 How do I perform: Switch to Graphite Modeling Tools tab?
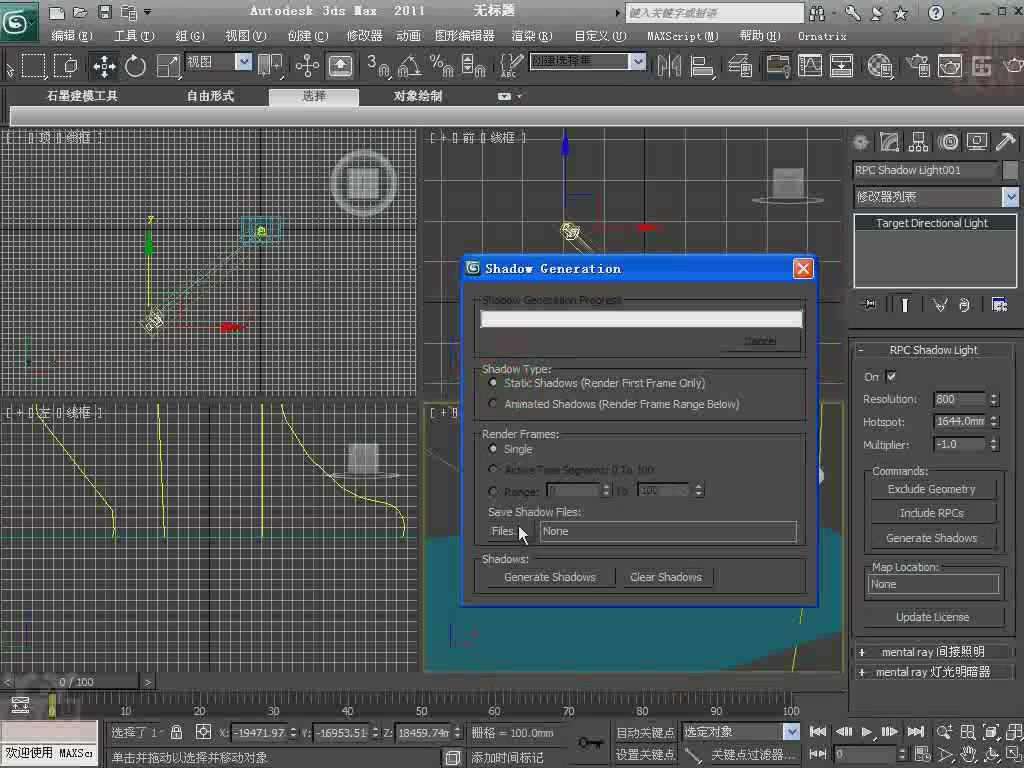(82, 96)
